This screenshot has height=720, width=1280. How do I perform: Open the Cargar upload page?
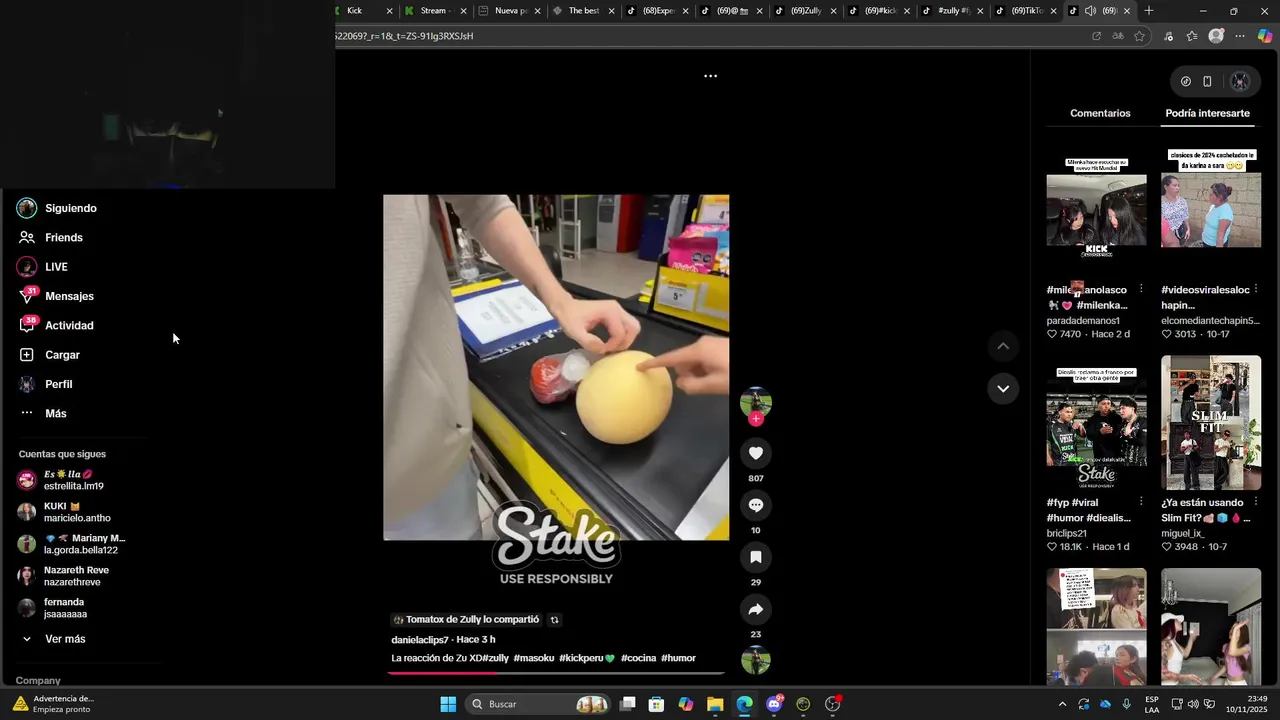(x=49, y=355)
